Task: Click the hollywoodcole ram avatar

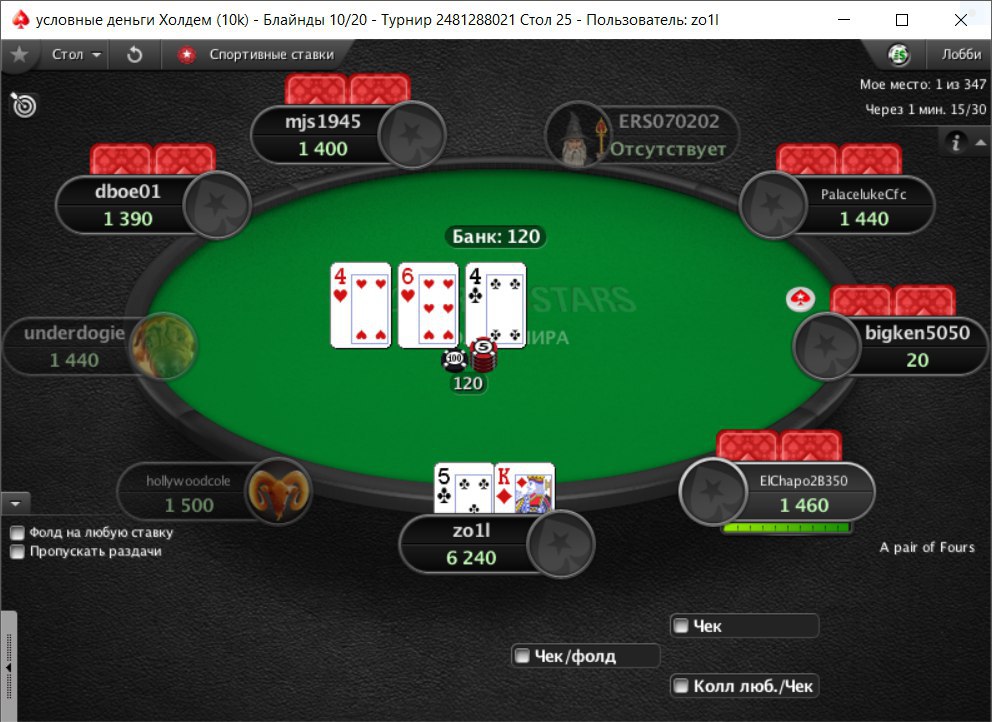Action: [279, 492]
